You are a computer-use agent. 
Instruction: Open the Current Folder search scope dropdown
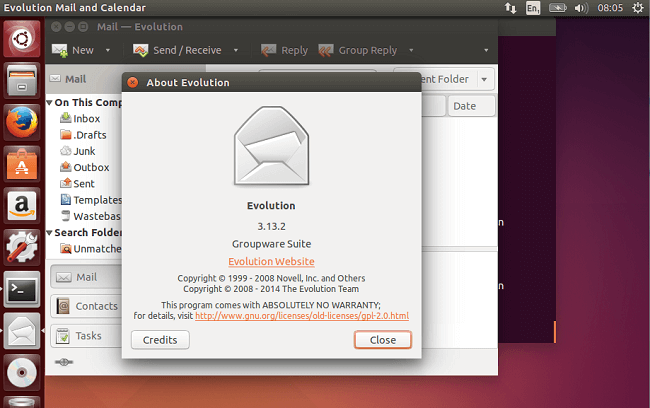[484, 79]
